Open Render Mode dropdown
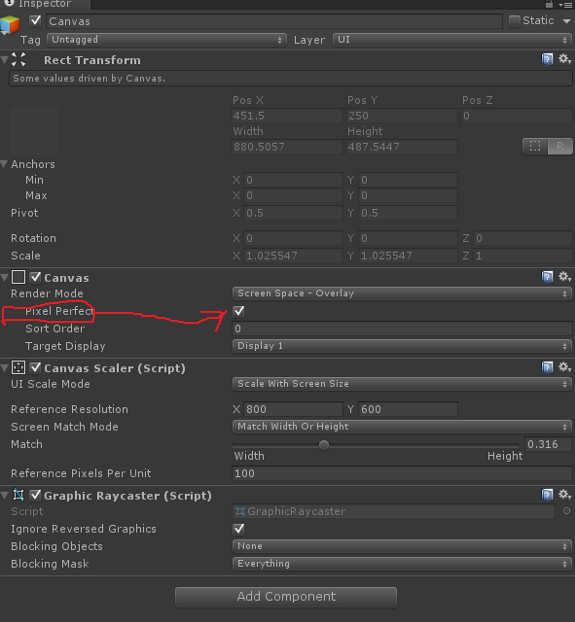 (x=402, y=294)
